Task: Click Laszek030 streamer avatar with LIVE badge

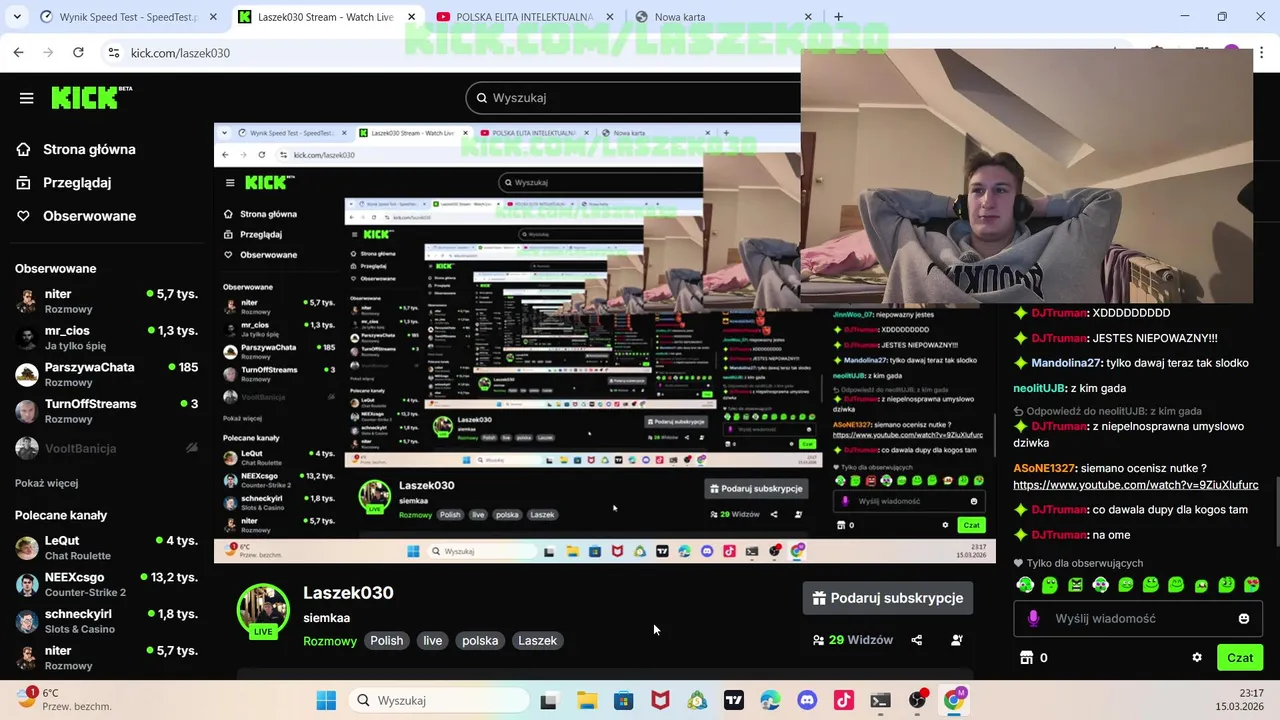Action: (263, 611)
